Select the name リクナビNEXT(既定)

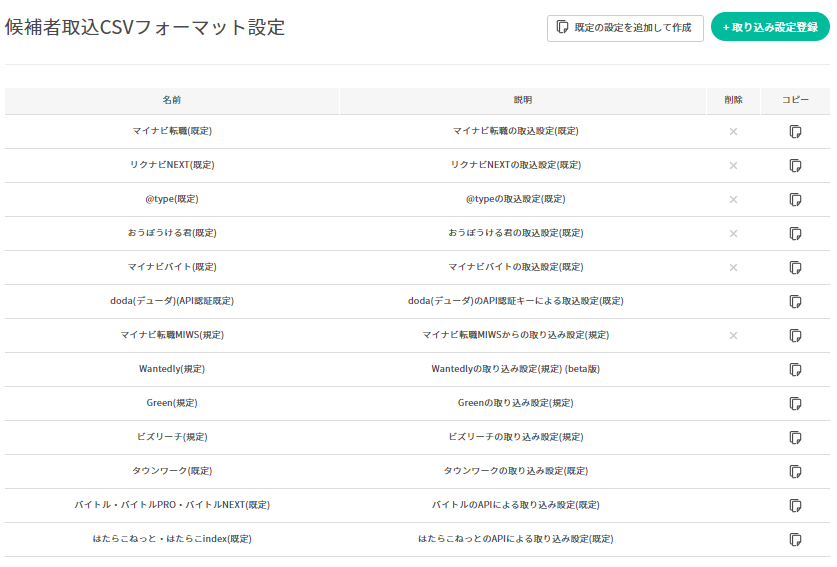pyautogui.click(x=172, y=165)
